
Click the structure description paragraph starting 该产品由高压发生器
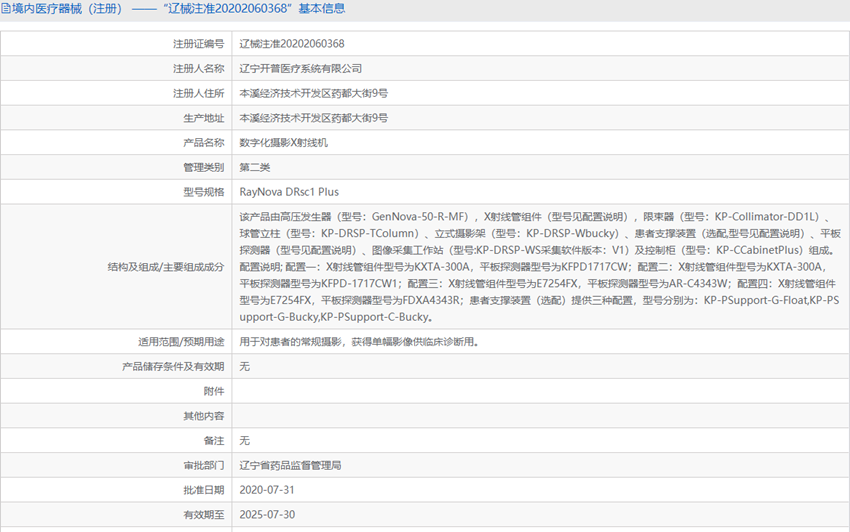click(x=540, y=267)
